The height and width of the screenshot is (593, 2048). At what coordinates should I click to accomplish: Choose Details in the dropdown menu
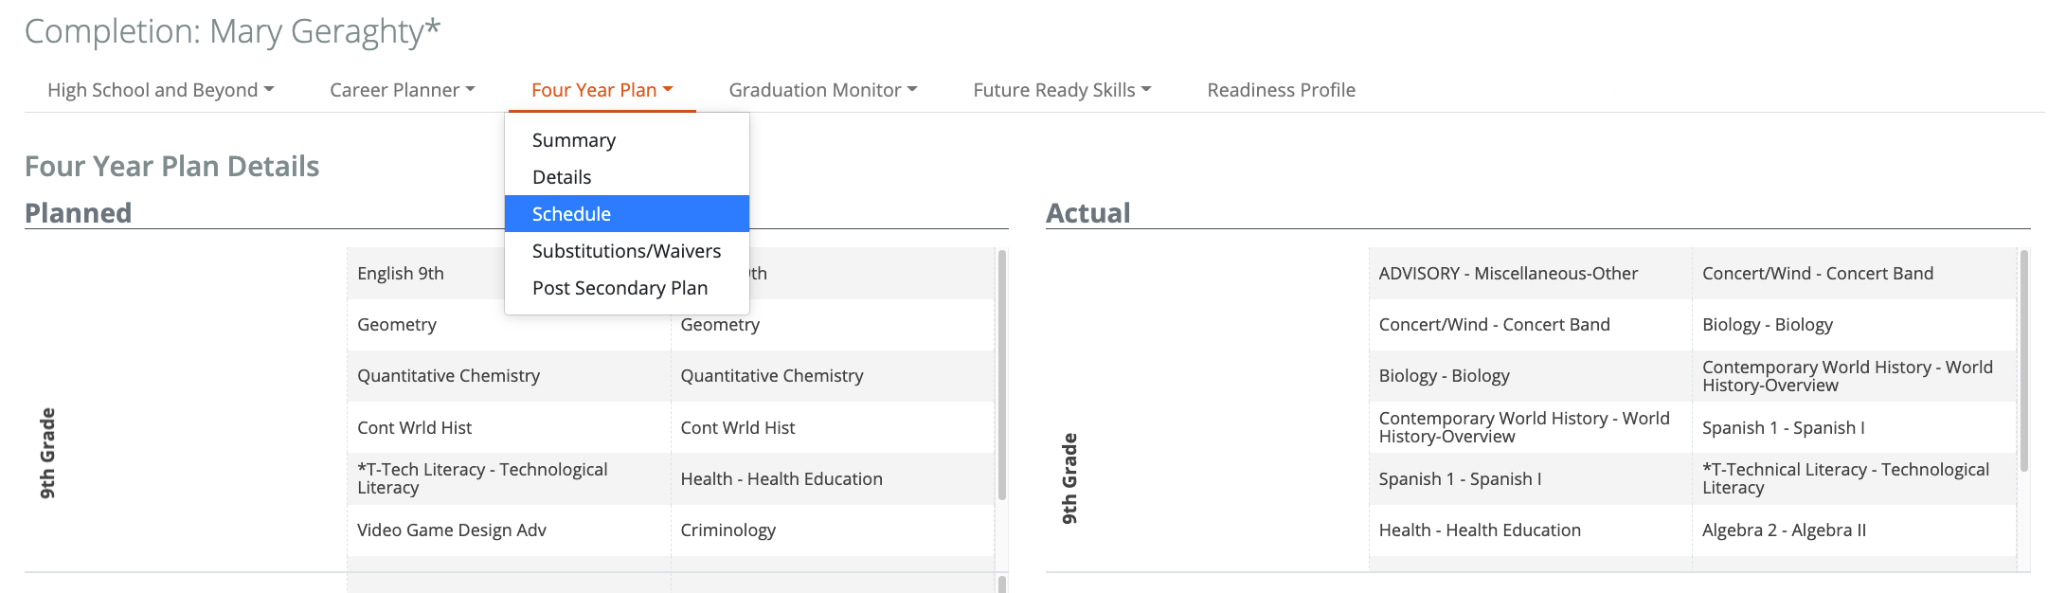click(561, 177)
